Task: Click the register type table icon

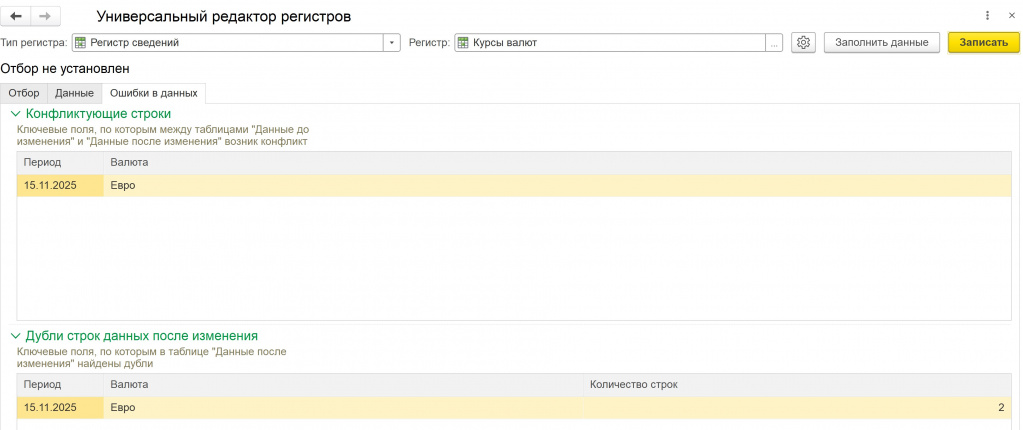Action: [x=80, y=43]
